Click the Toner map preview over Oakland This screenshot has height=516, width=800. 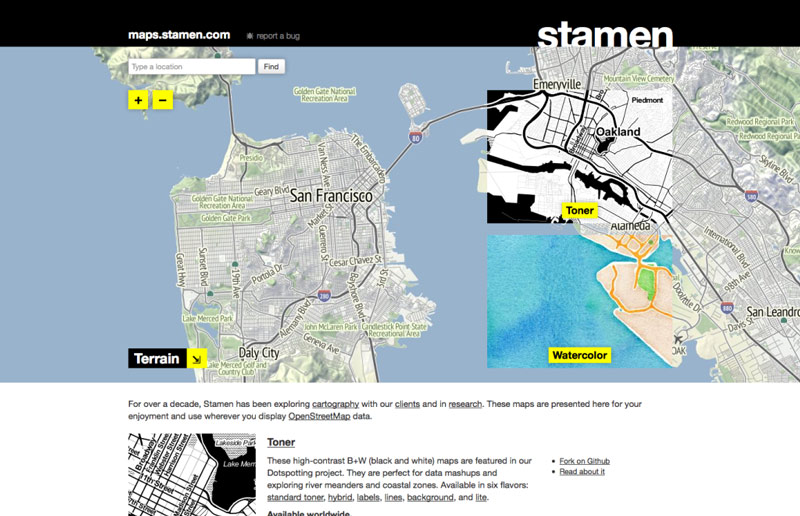pos(580,157)
